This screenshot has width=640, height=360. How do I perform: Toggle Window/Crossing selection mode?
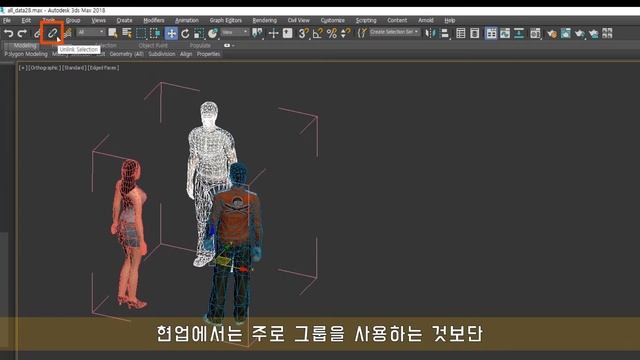[x=155, y=33]
